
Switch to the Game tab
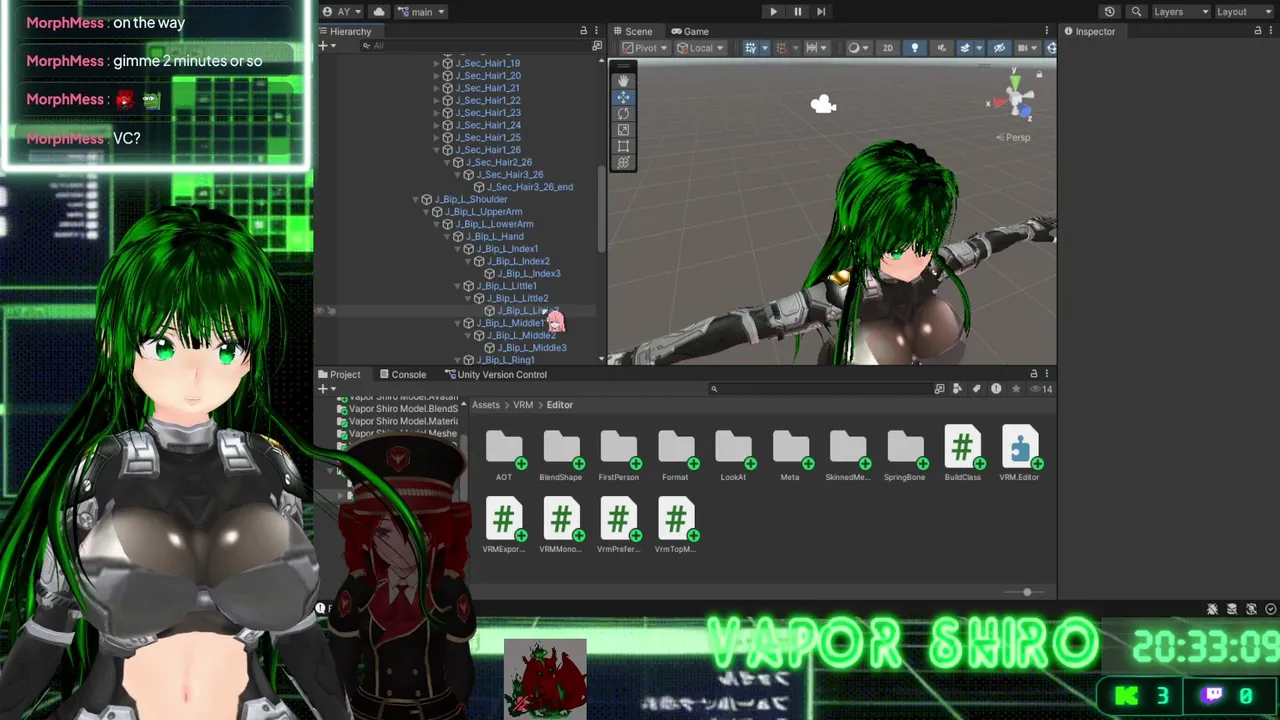(x=690, y=31)
